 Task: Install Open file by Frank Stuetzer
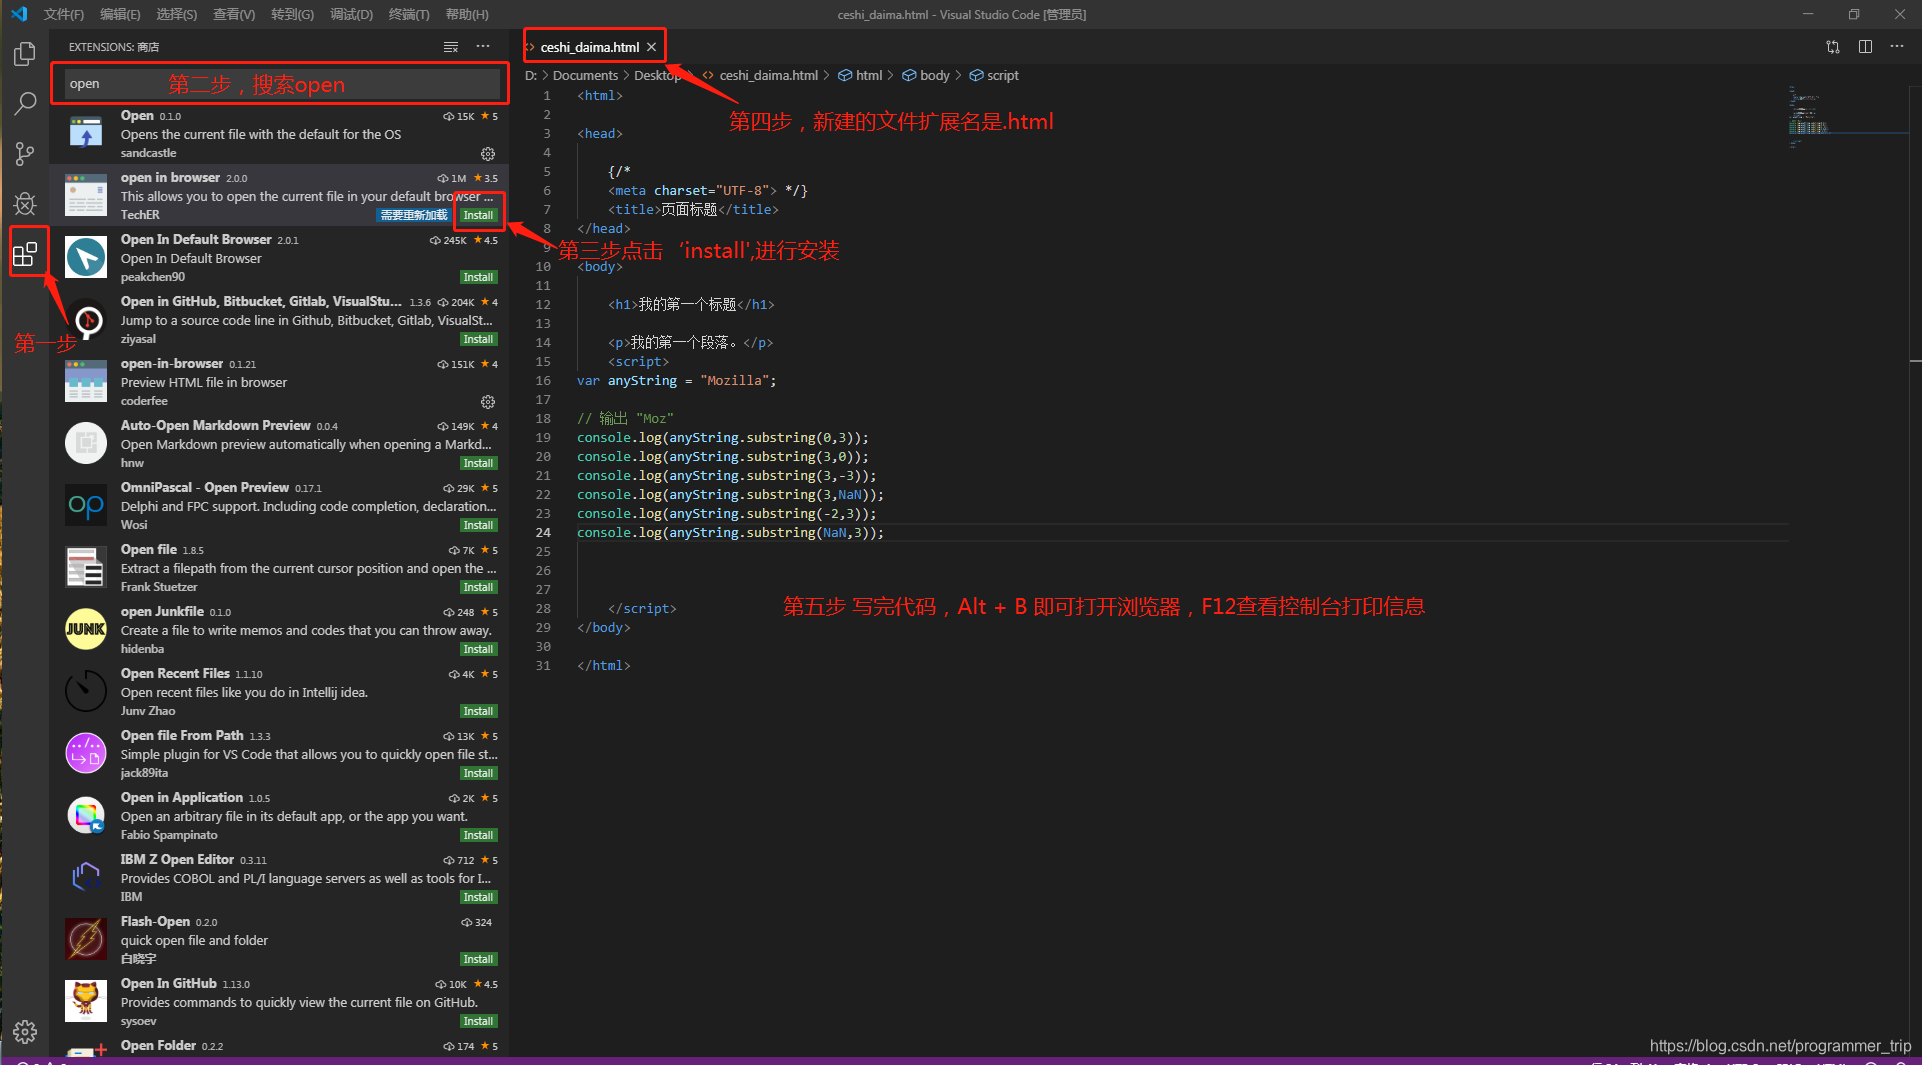point(478,587)
